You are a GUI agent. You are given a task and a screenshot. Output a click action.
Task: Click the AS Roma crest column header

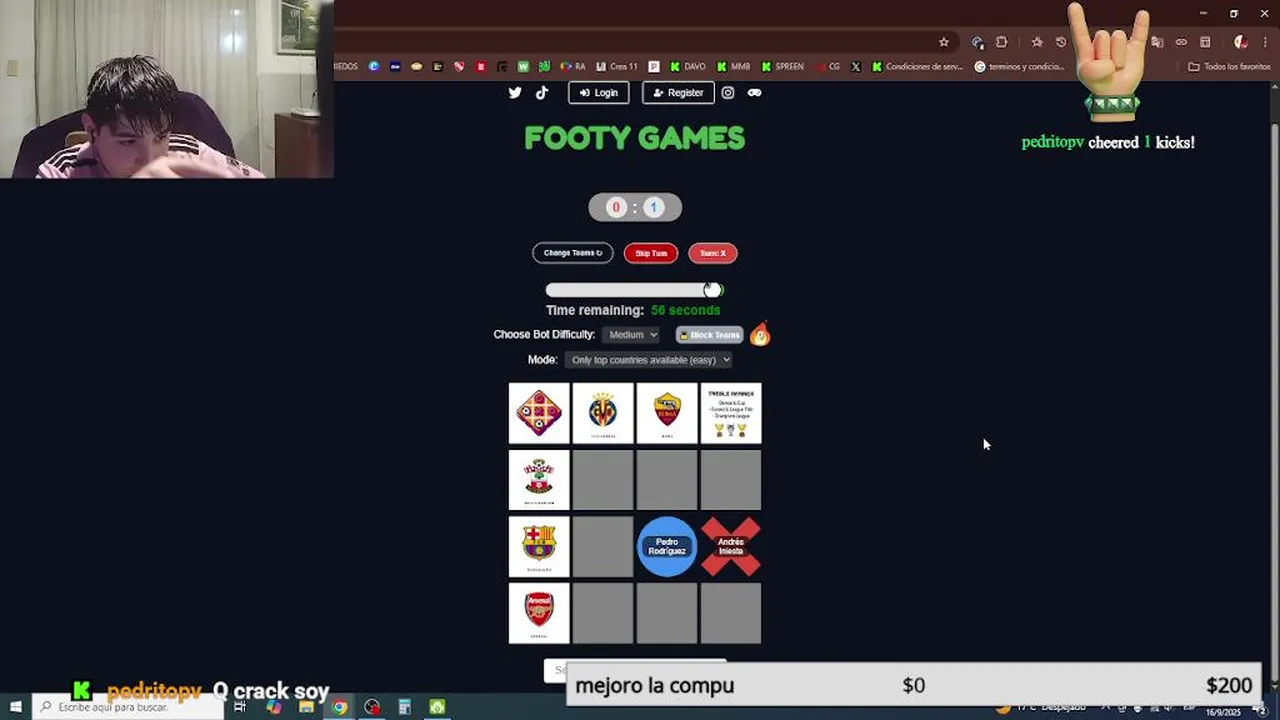pyautogui.click(x=667, y=413)
